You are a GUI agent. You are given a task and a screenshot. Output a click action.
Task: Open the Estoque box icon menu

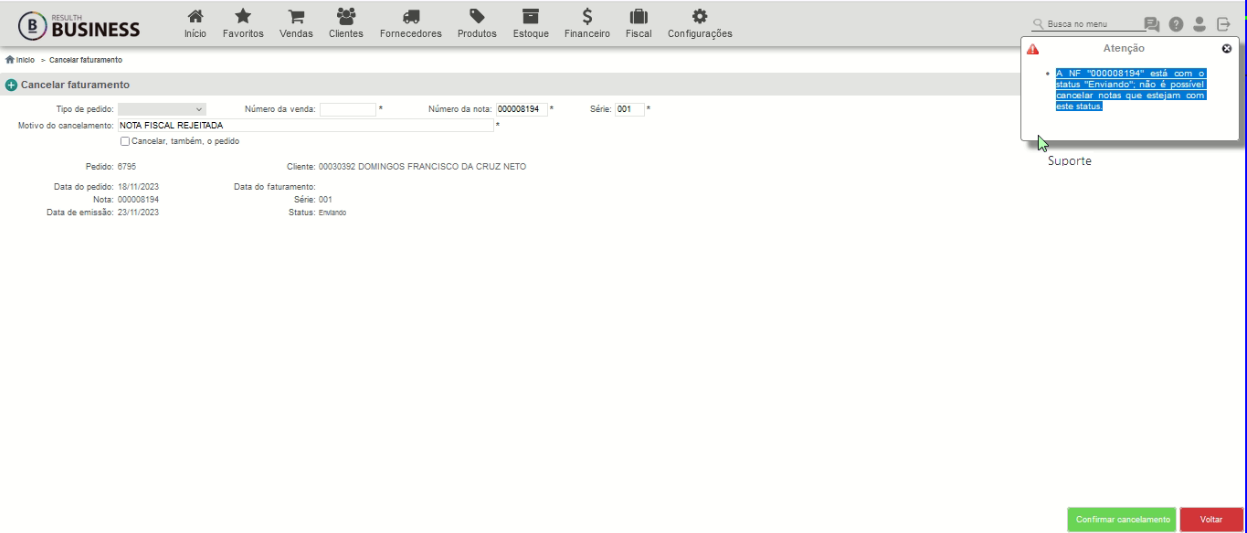(531, 16)
